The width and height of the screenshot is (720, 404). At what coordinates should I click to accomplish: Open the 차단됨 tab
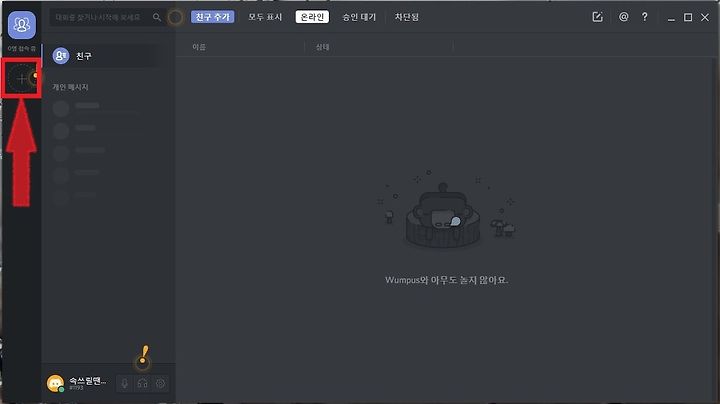[x=406, y=17]
